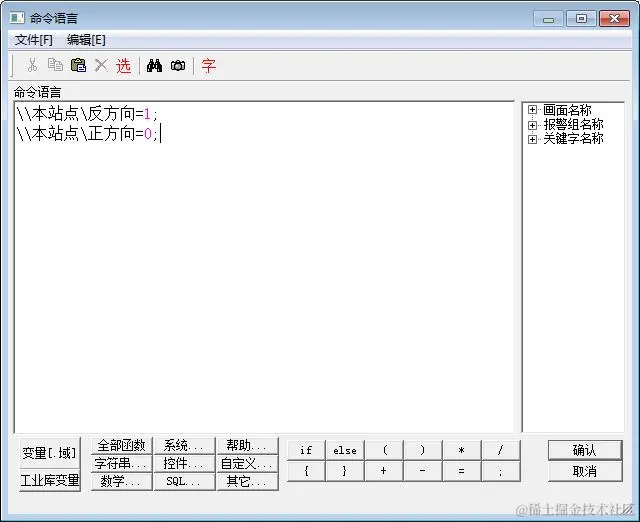Screen dimensions: 640x522
Task: Insert right parenthesis ) symbol
Action: [423, 450]
